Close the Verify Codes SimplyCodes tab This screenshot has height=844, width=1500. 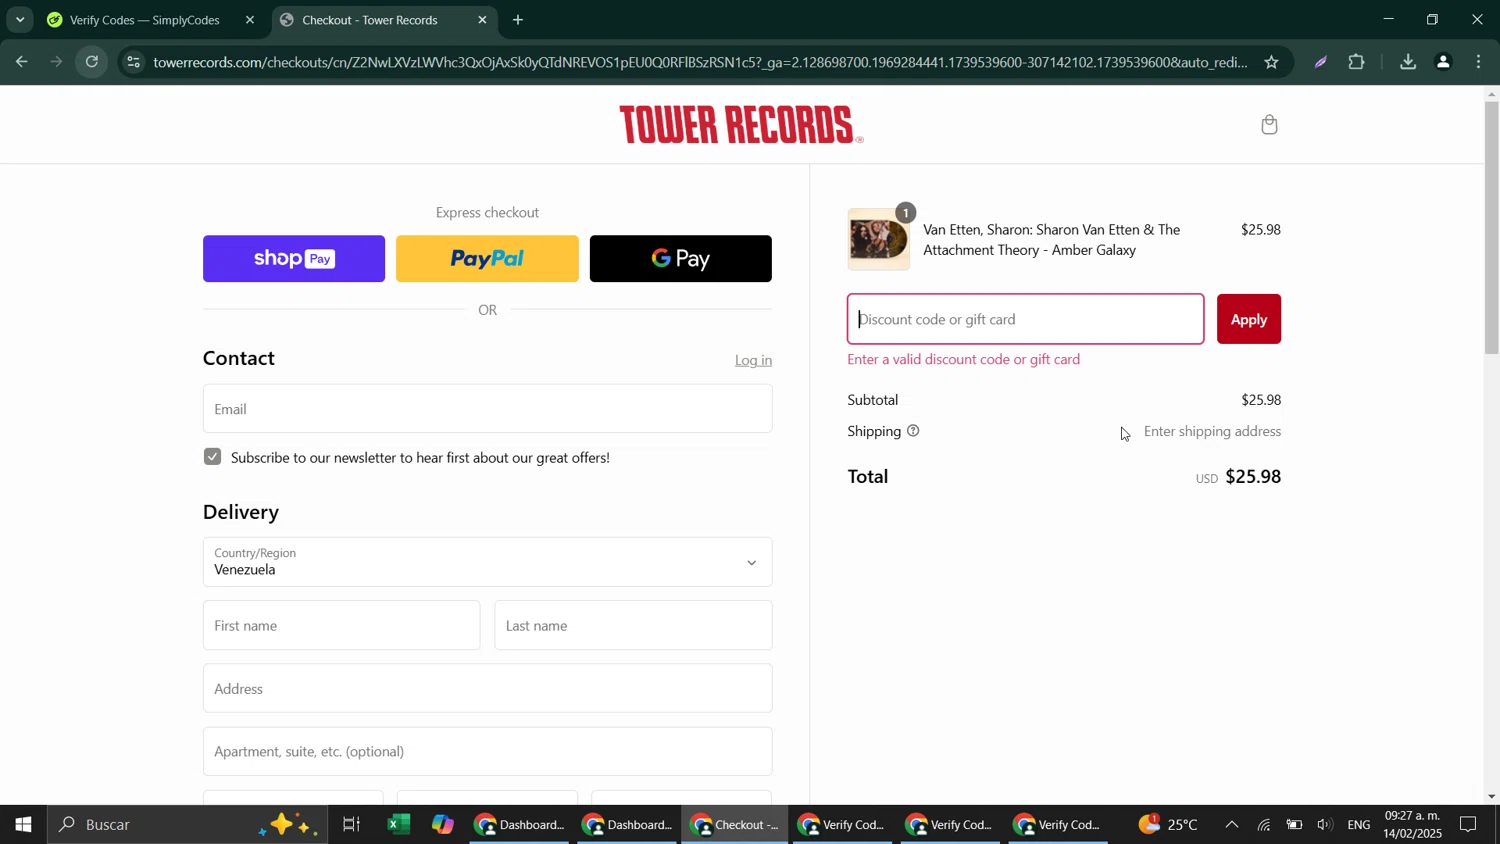click(250, 20)
